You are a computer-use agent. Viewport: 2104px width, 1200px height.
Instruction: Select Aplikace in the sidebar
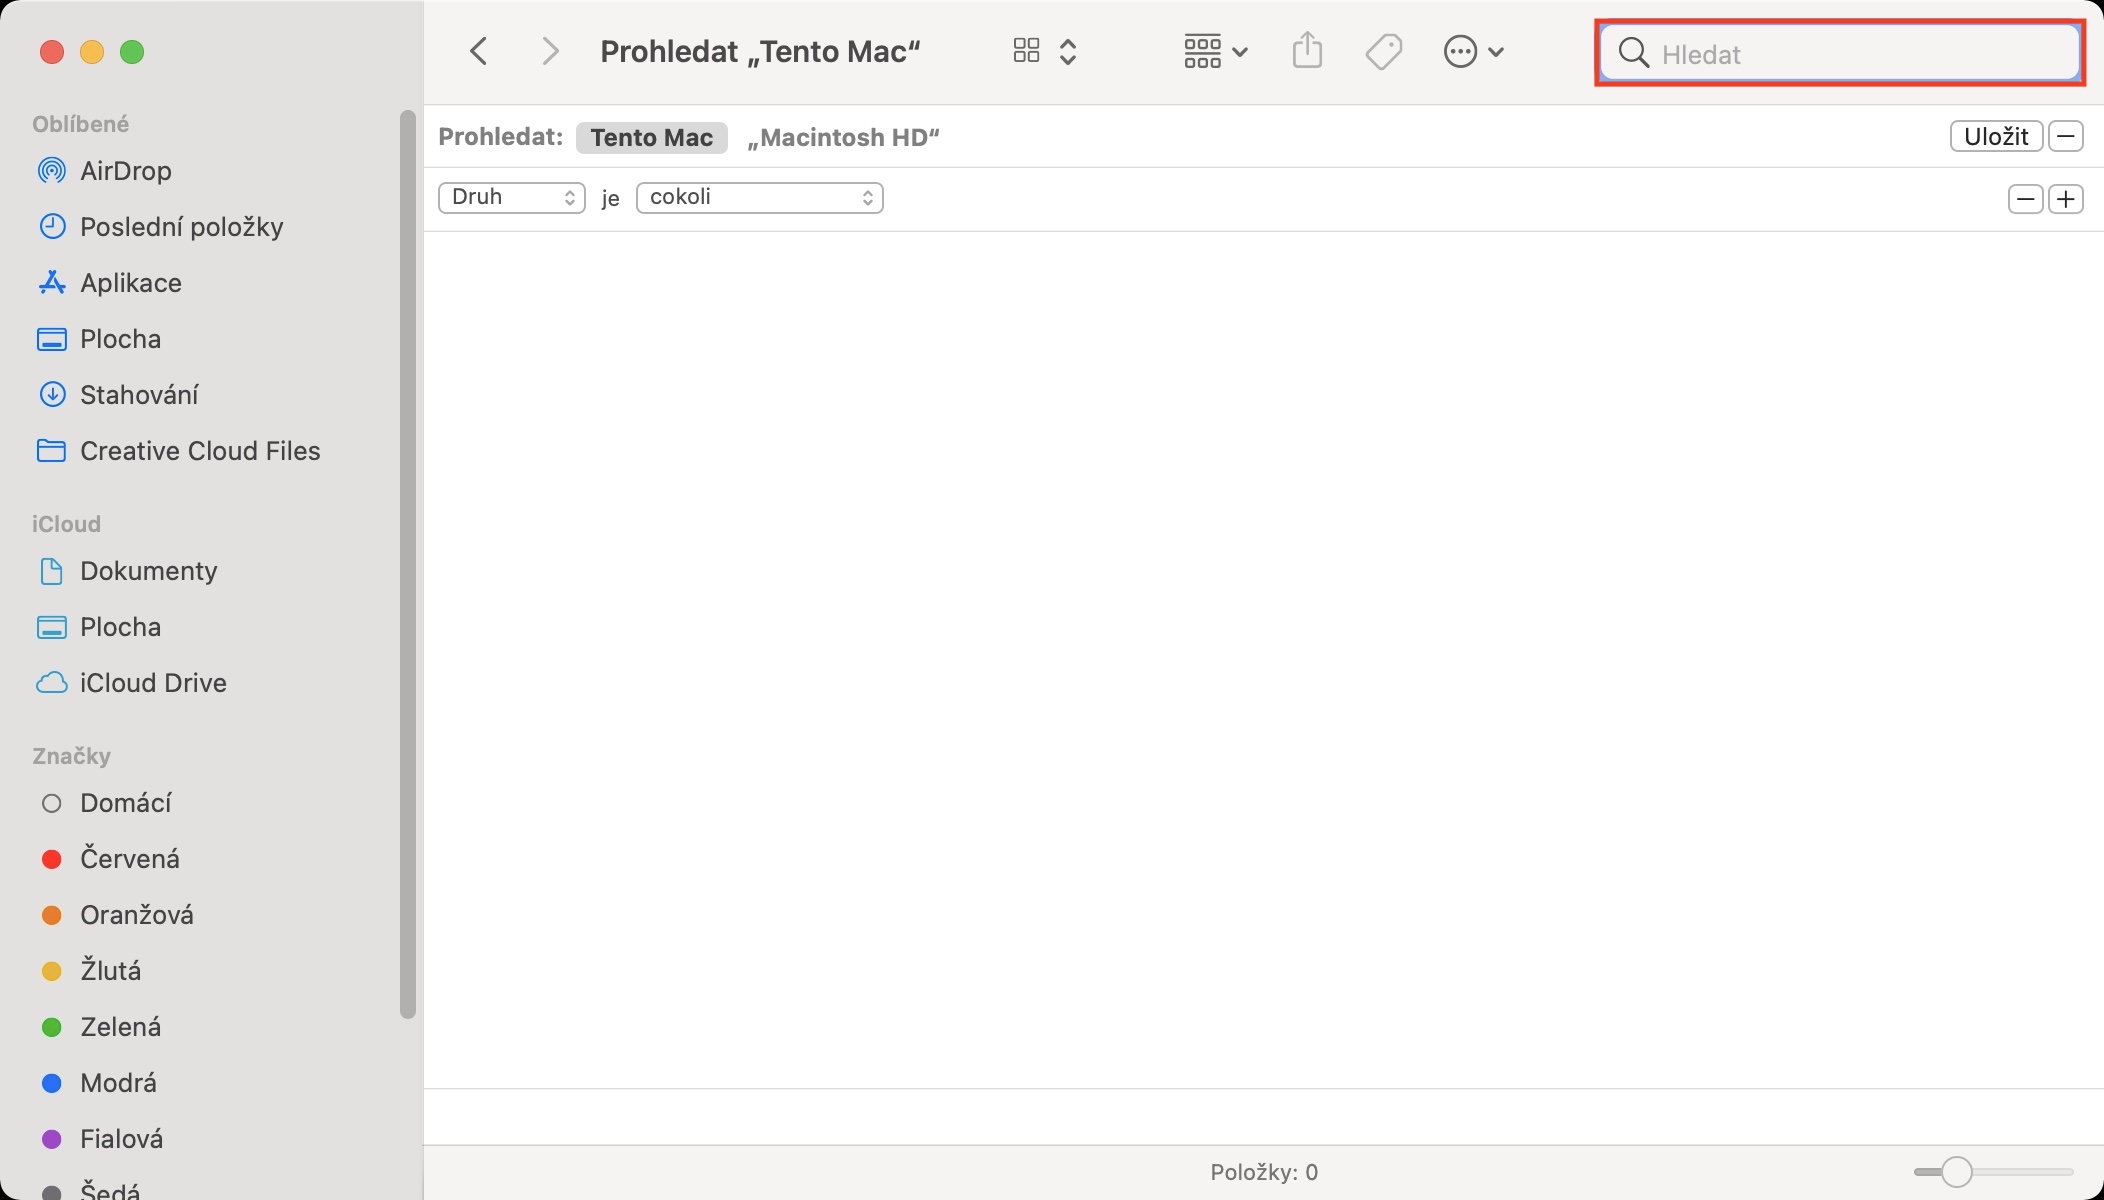[x=130, y=283]
